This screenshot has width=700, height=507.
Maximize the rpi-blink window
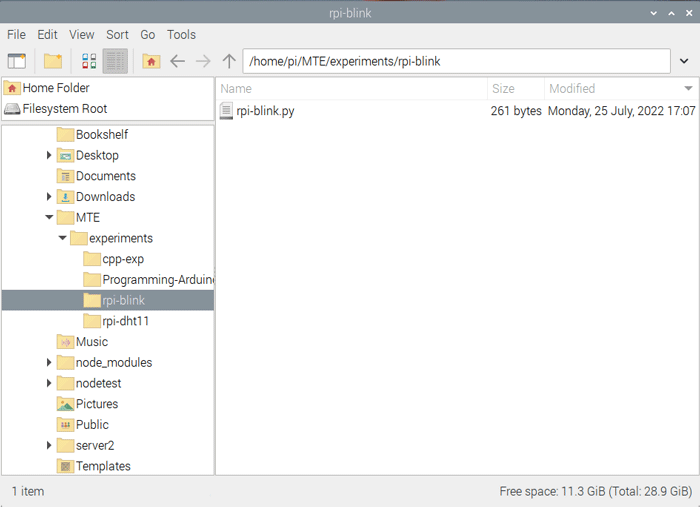(671, 13)
